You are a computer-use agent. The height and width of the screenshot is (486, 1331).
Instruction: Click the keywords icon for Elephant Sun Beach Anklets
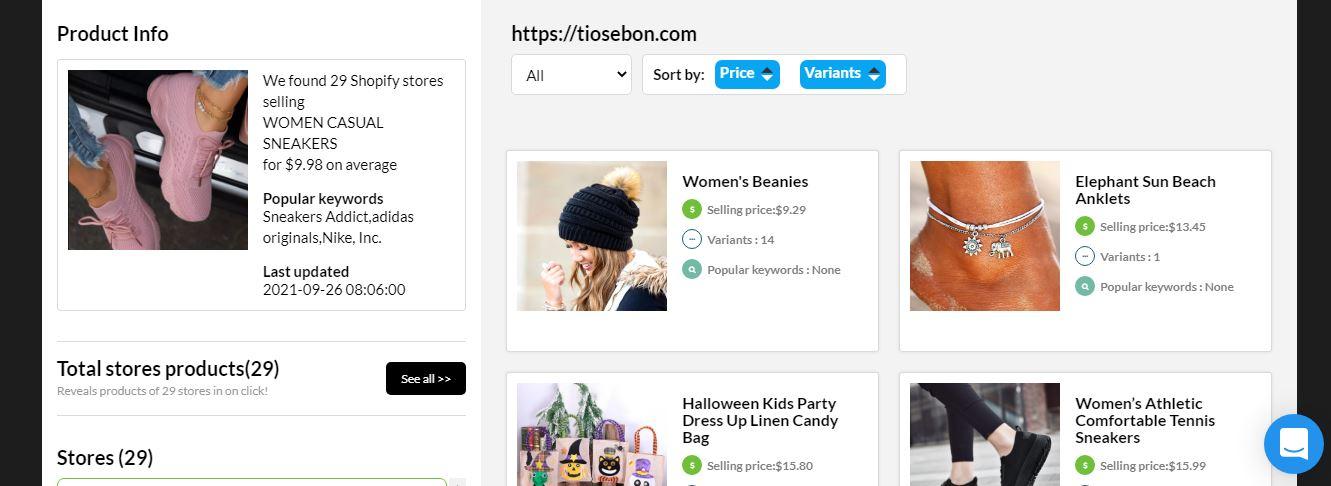pyautogui.click(x=1085, y=286)
